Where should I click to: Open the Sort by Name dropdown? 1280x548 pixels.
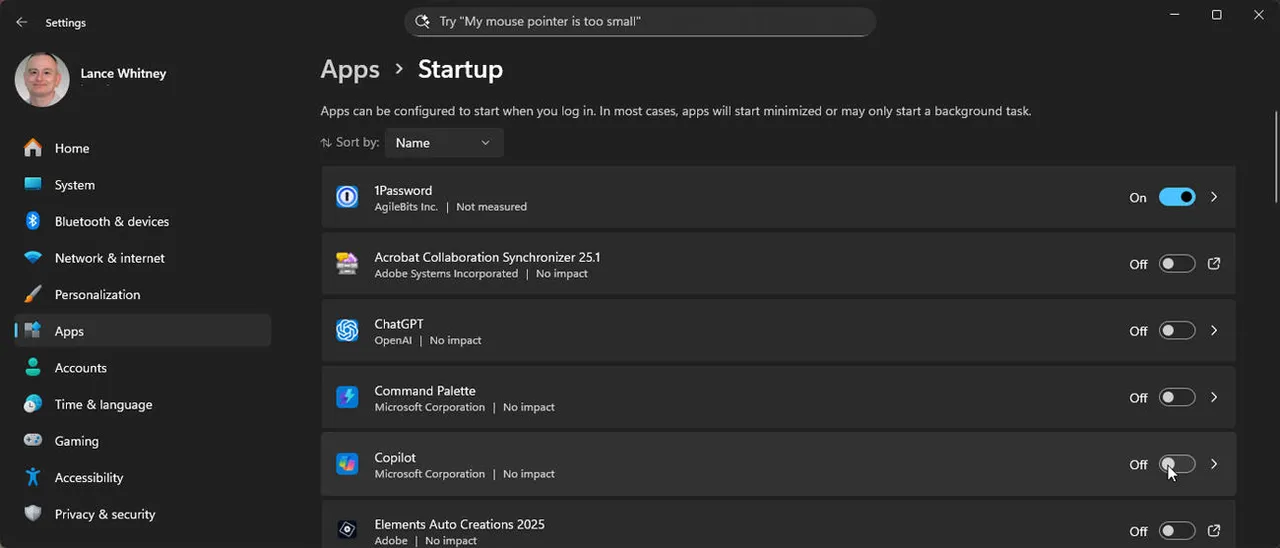pyautogui.click(x=444, y=143)
